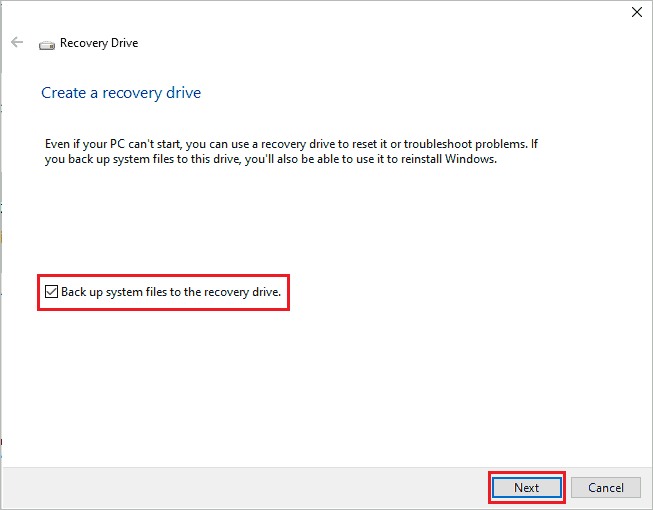Click the description paragraph about recovery drives
653x510 pixels.
pyautogui.click(x=290, y=152)
